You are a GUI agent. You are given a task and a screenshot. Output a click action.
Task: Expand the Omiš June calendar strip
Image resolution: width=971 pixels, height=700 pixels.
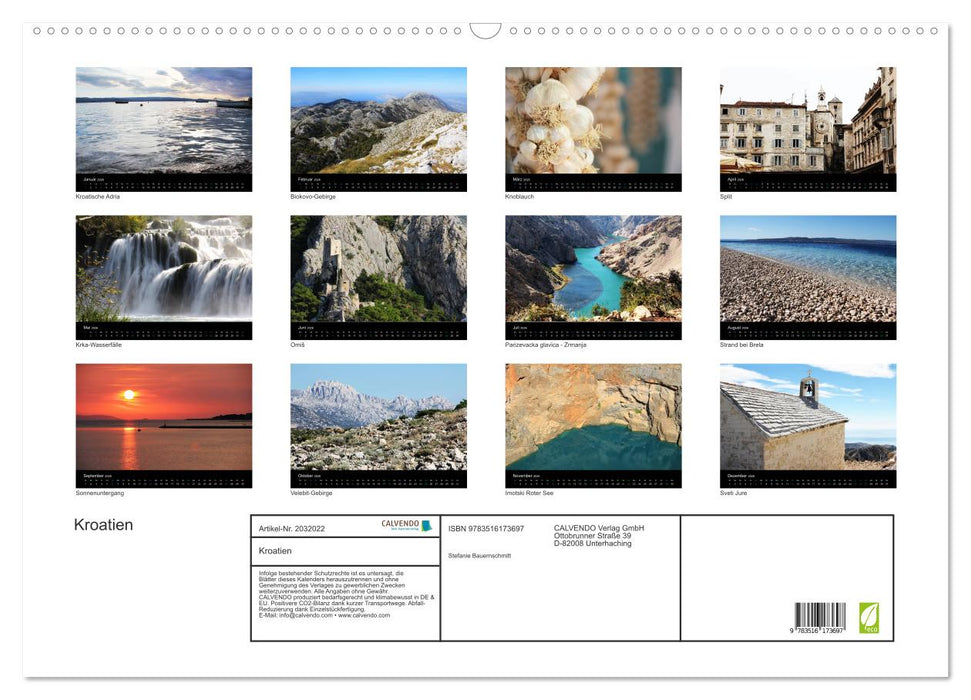378,329
